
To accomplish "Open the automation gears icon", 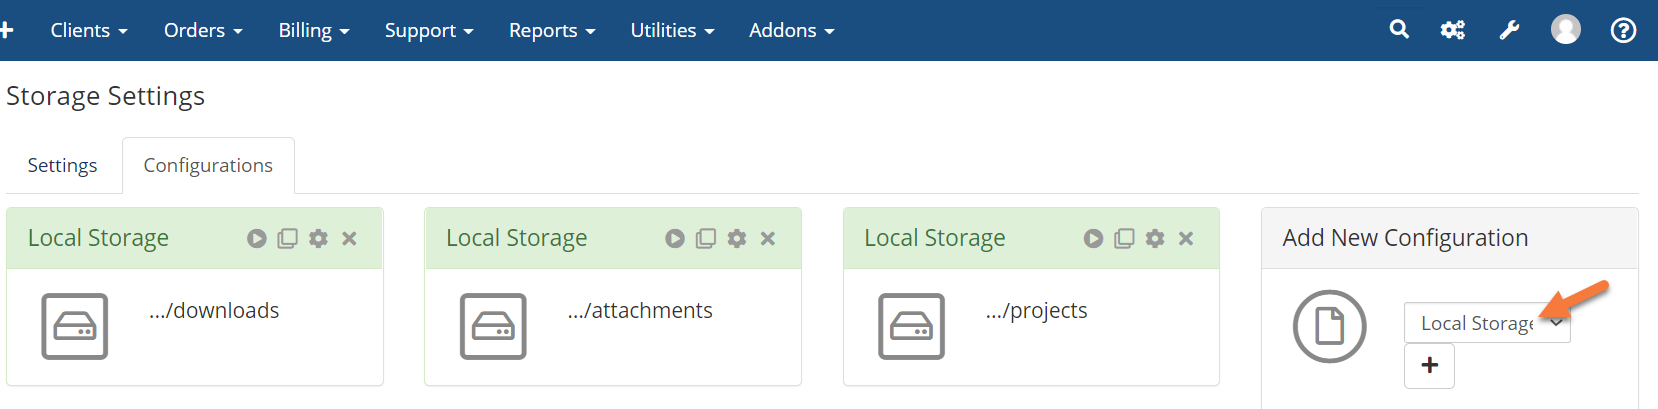I will point(1452,30).
